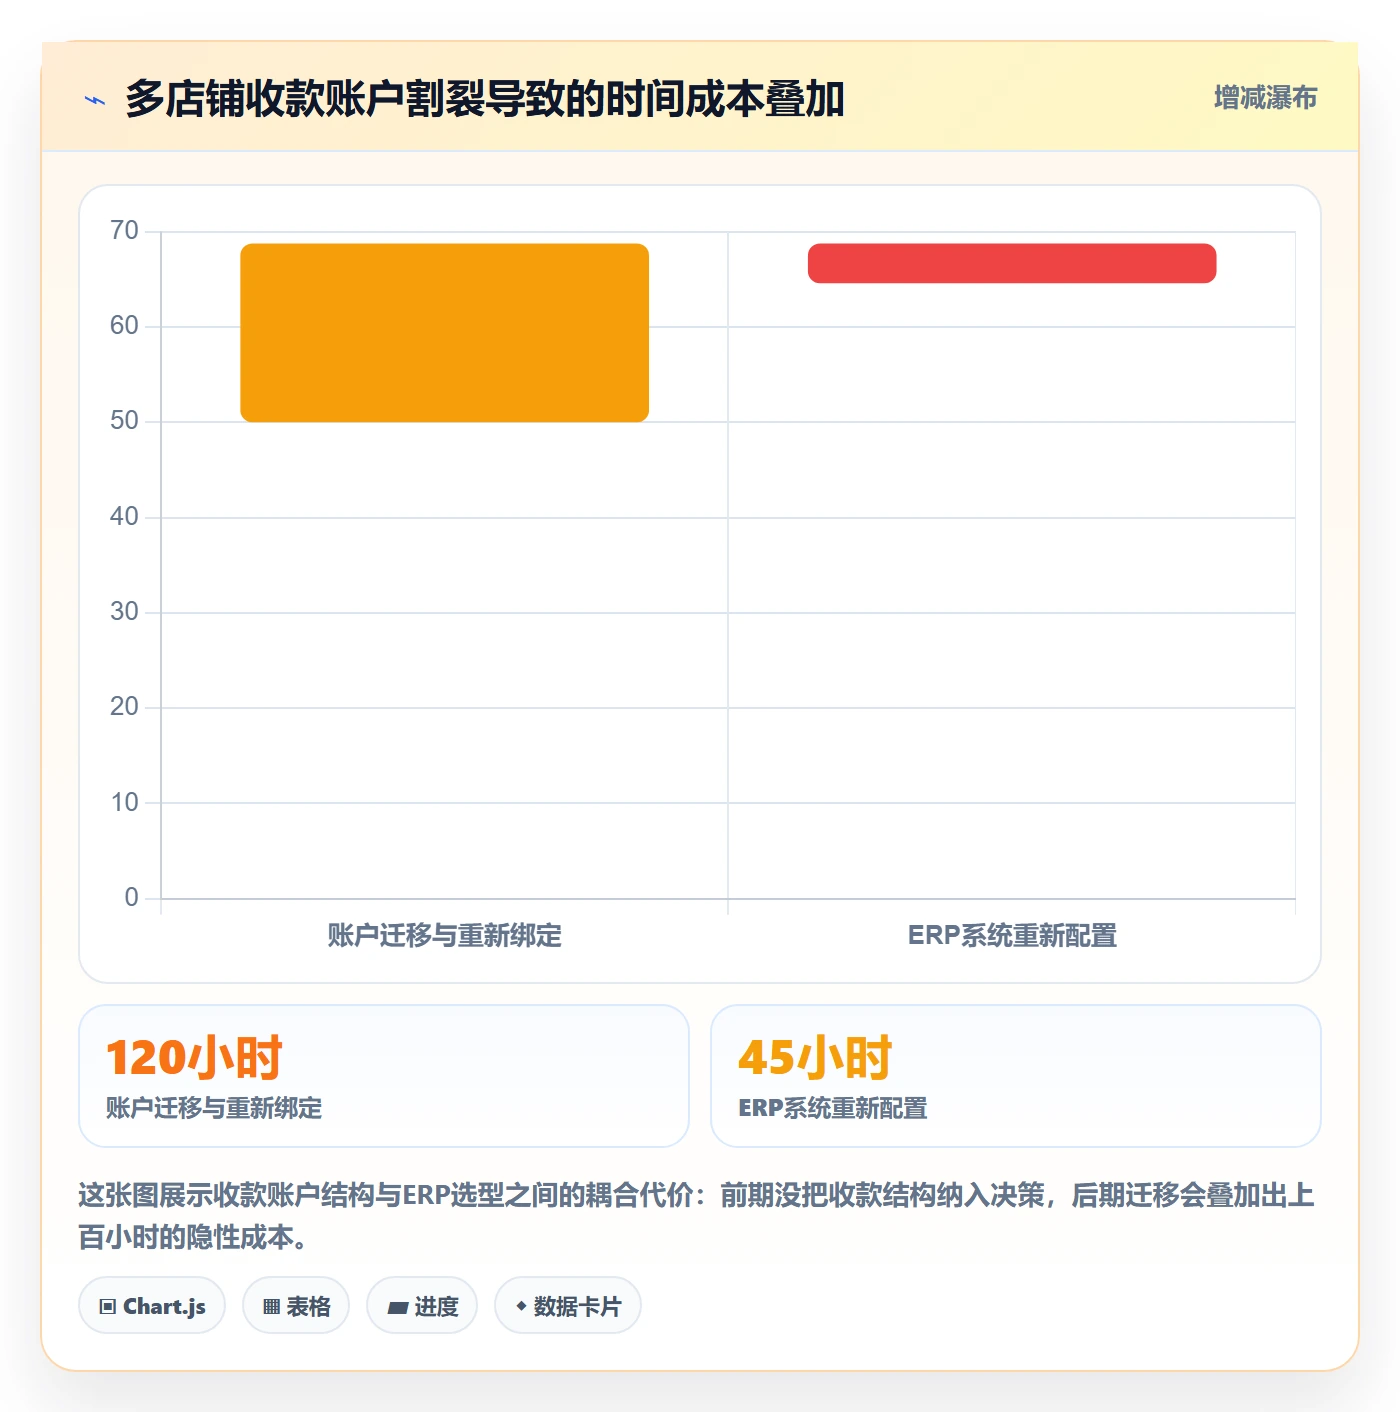Click the x-axis label ERP系统重新配置
Image resolution: width=1400 pixels, height=1412 pixels.
point(1012,936)
